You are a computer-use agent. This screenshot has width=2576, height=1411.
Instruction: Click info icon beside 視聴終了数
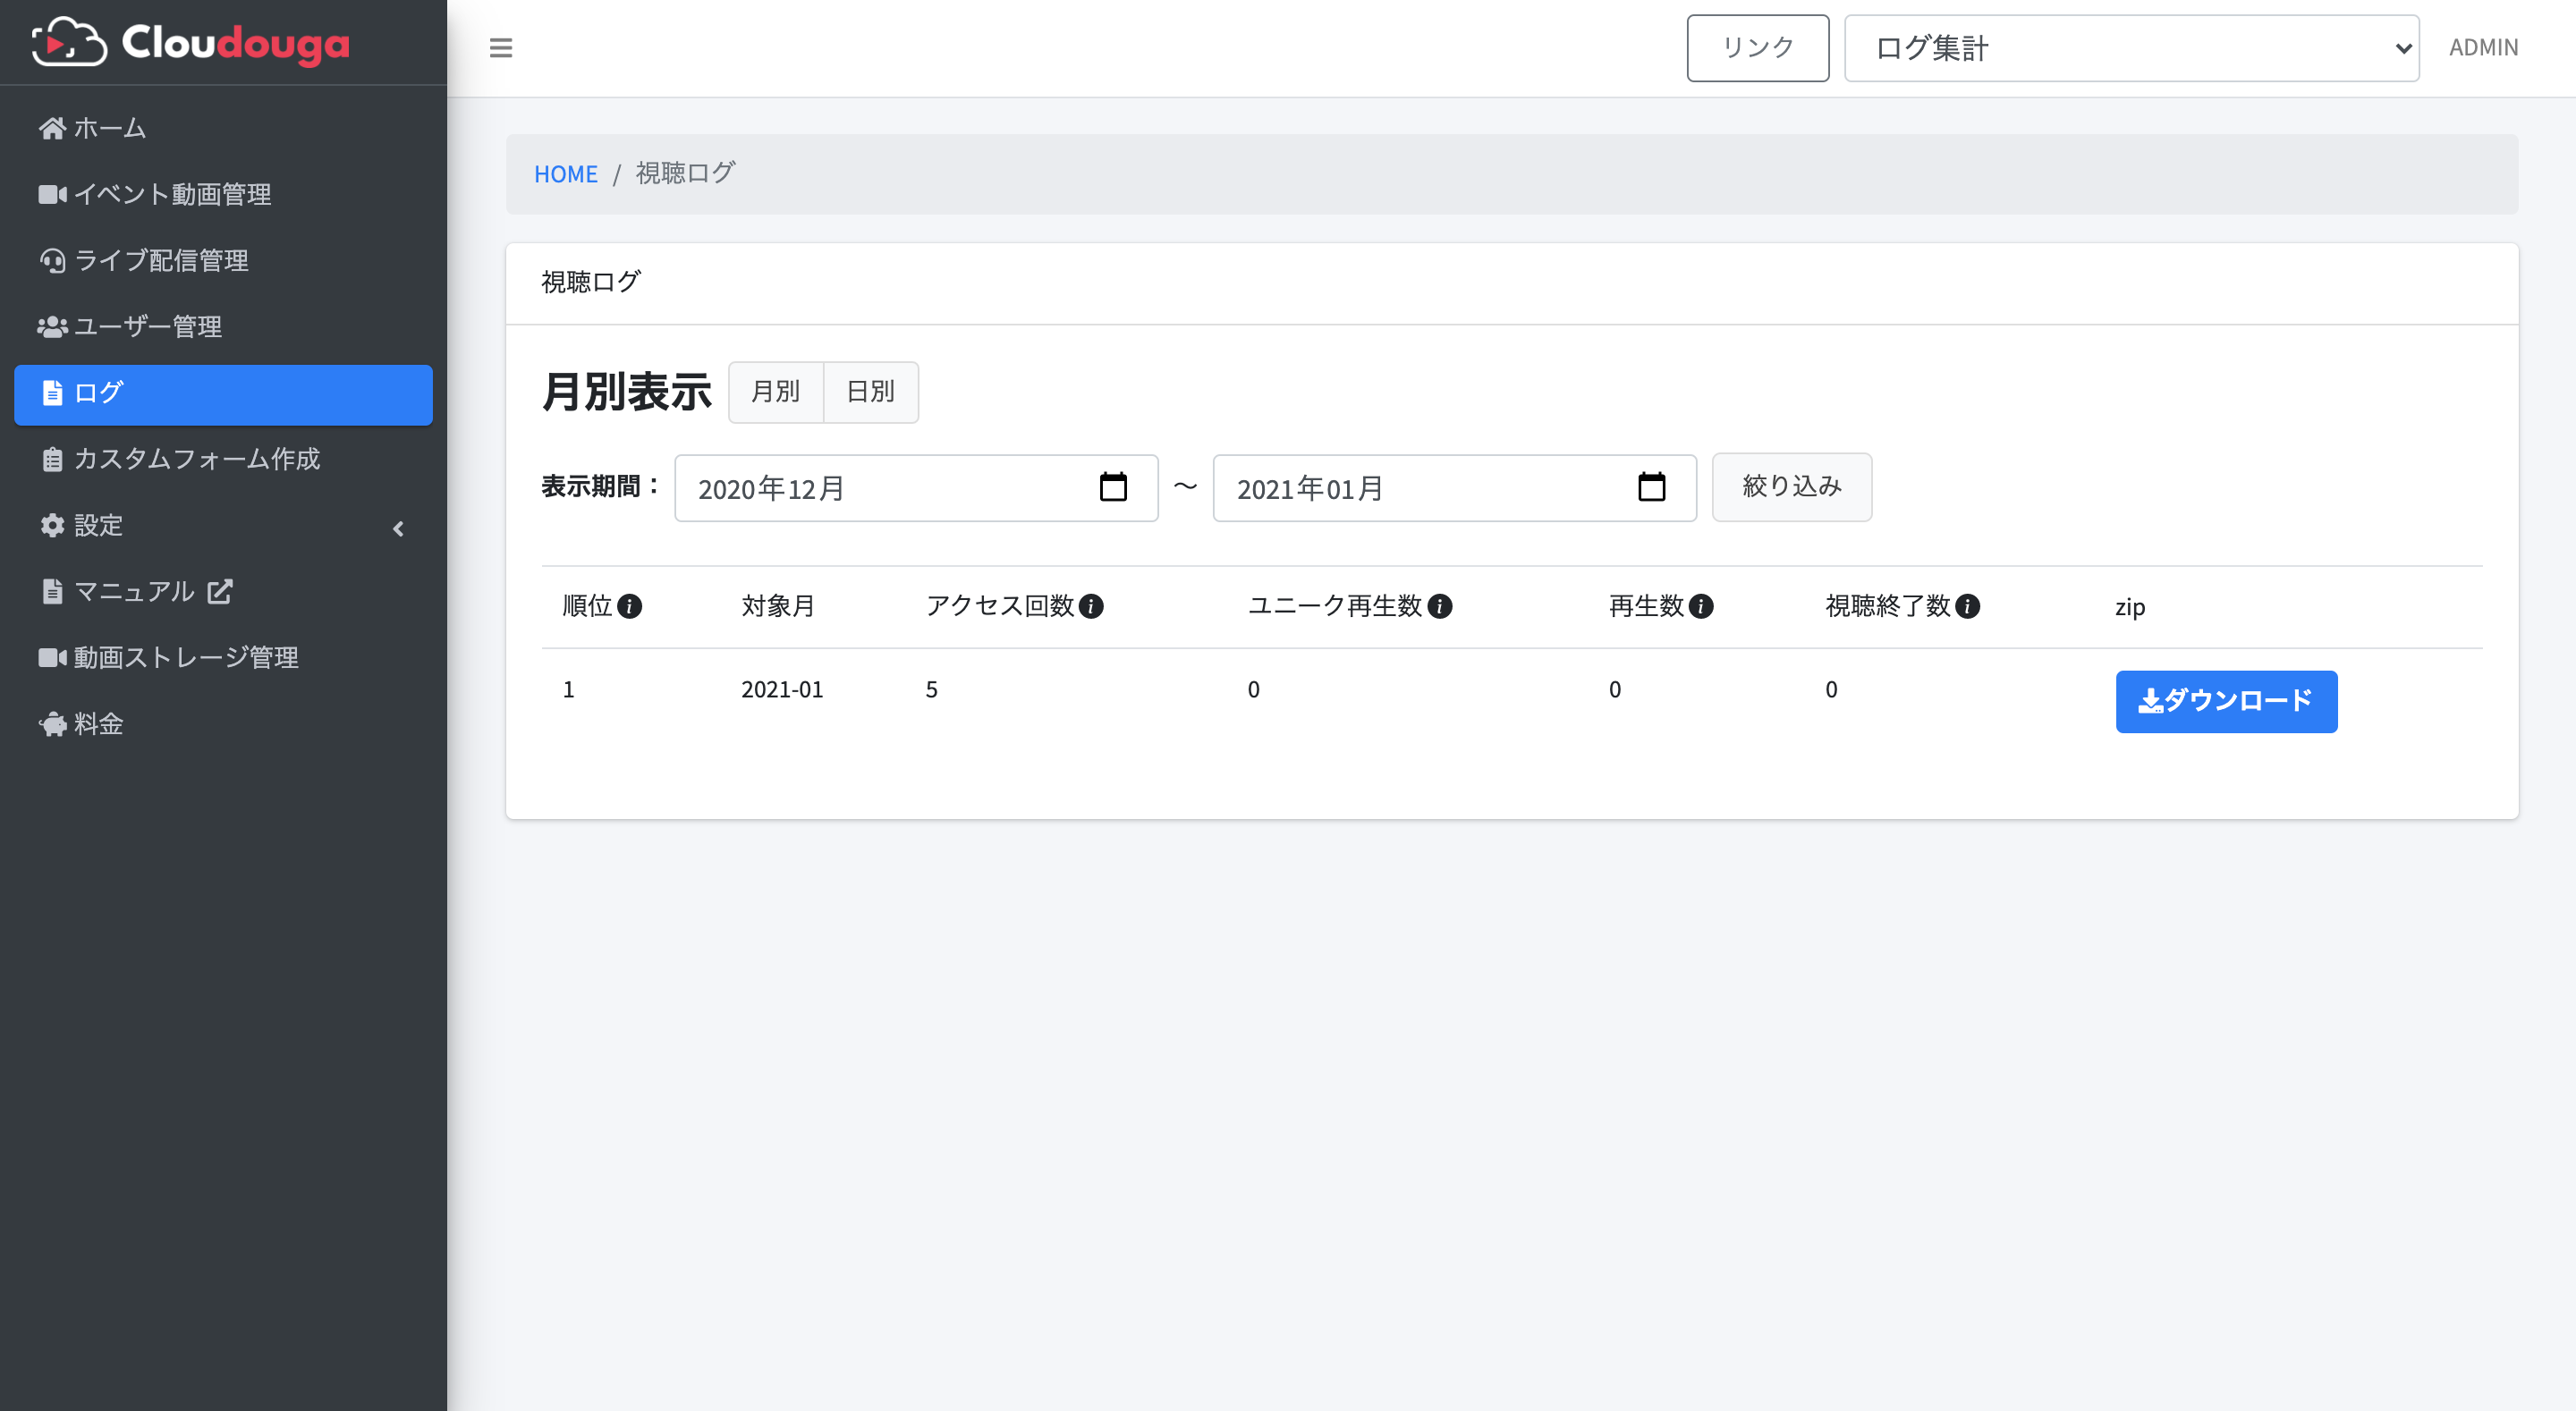(1967, 606)
